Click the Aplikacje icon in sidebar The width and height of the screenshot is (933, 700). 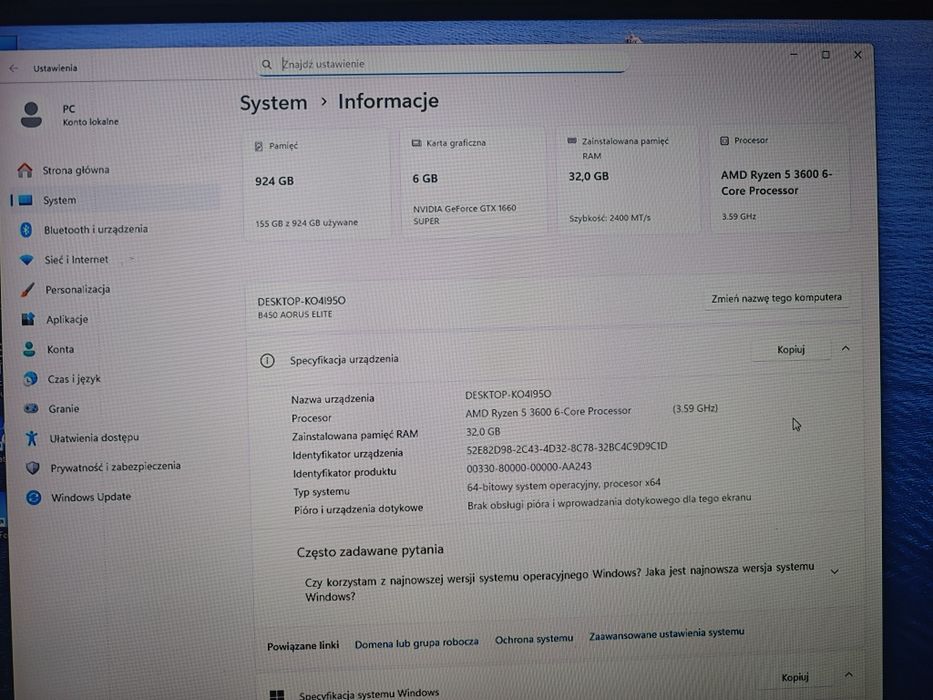28,320
